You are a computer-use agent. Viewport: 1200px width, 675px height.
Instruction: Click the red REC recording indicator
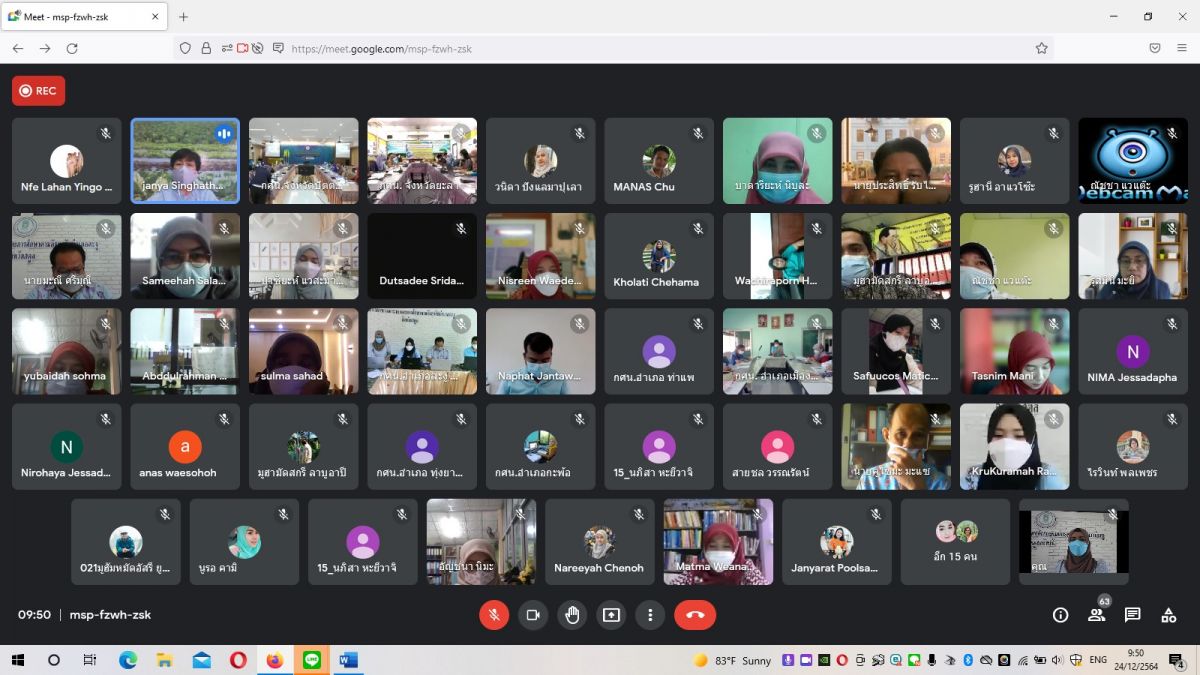pos(38,91)
